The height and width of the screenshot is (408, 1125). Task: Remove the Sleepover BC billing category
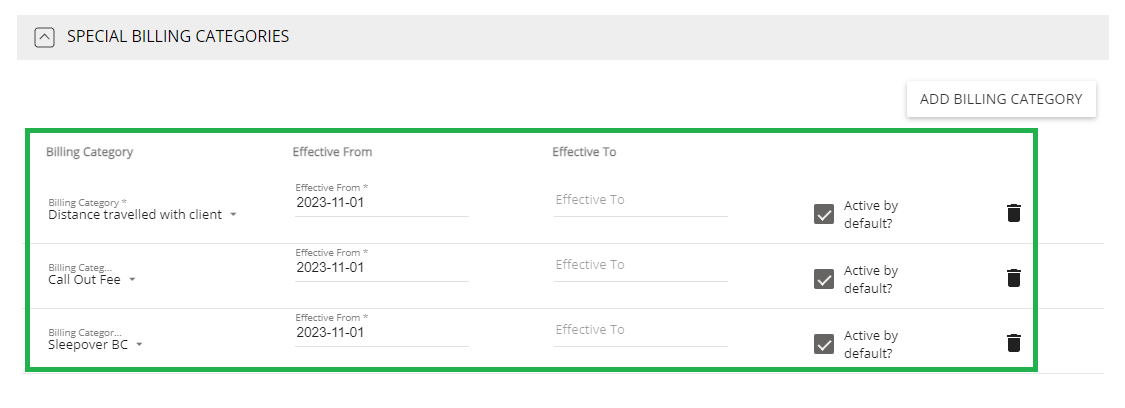pyautogui.click(x=1013, y=343)
